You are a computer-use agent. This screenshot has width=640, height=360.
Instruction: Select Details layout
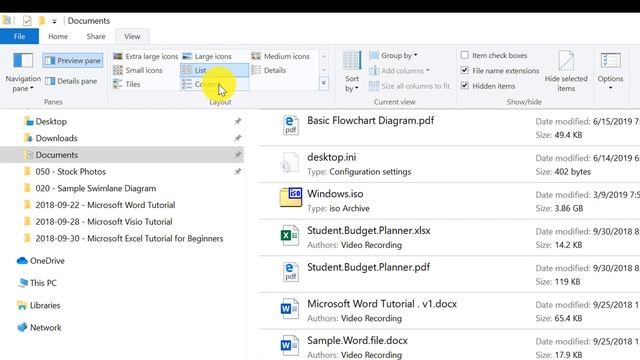269,70
